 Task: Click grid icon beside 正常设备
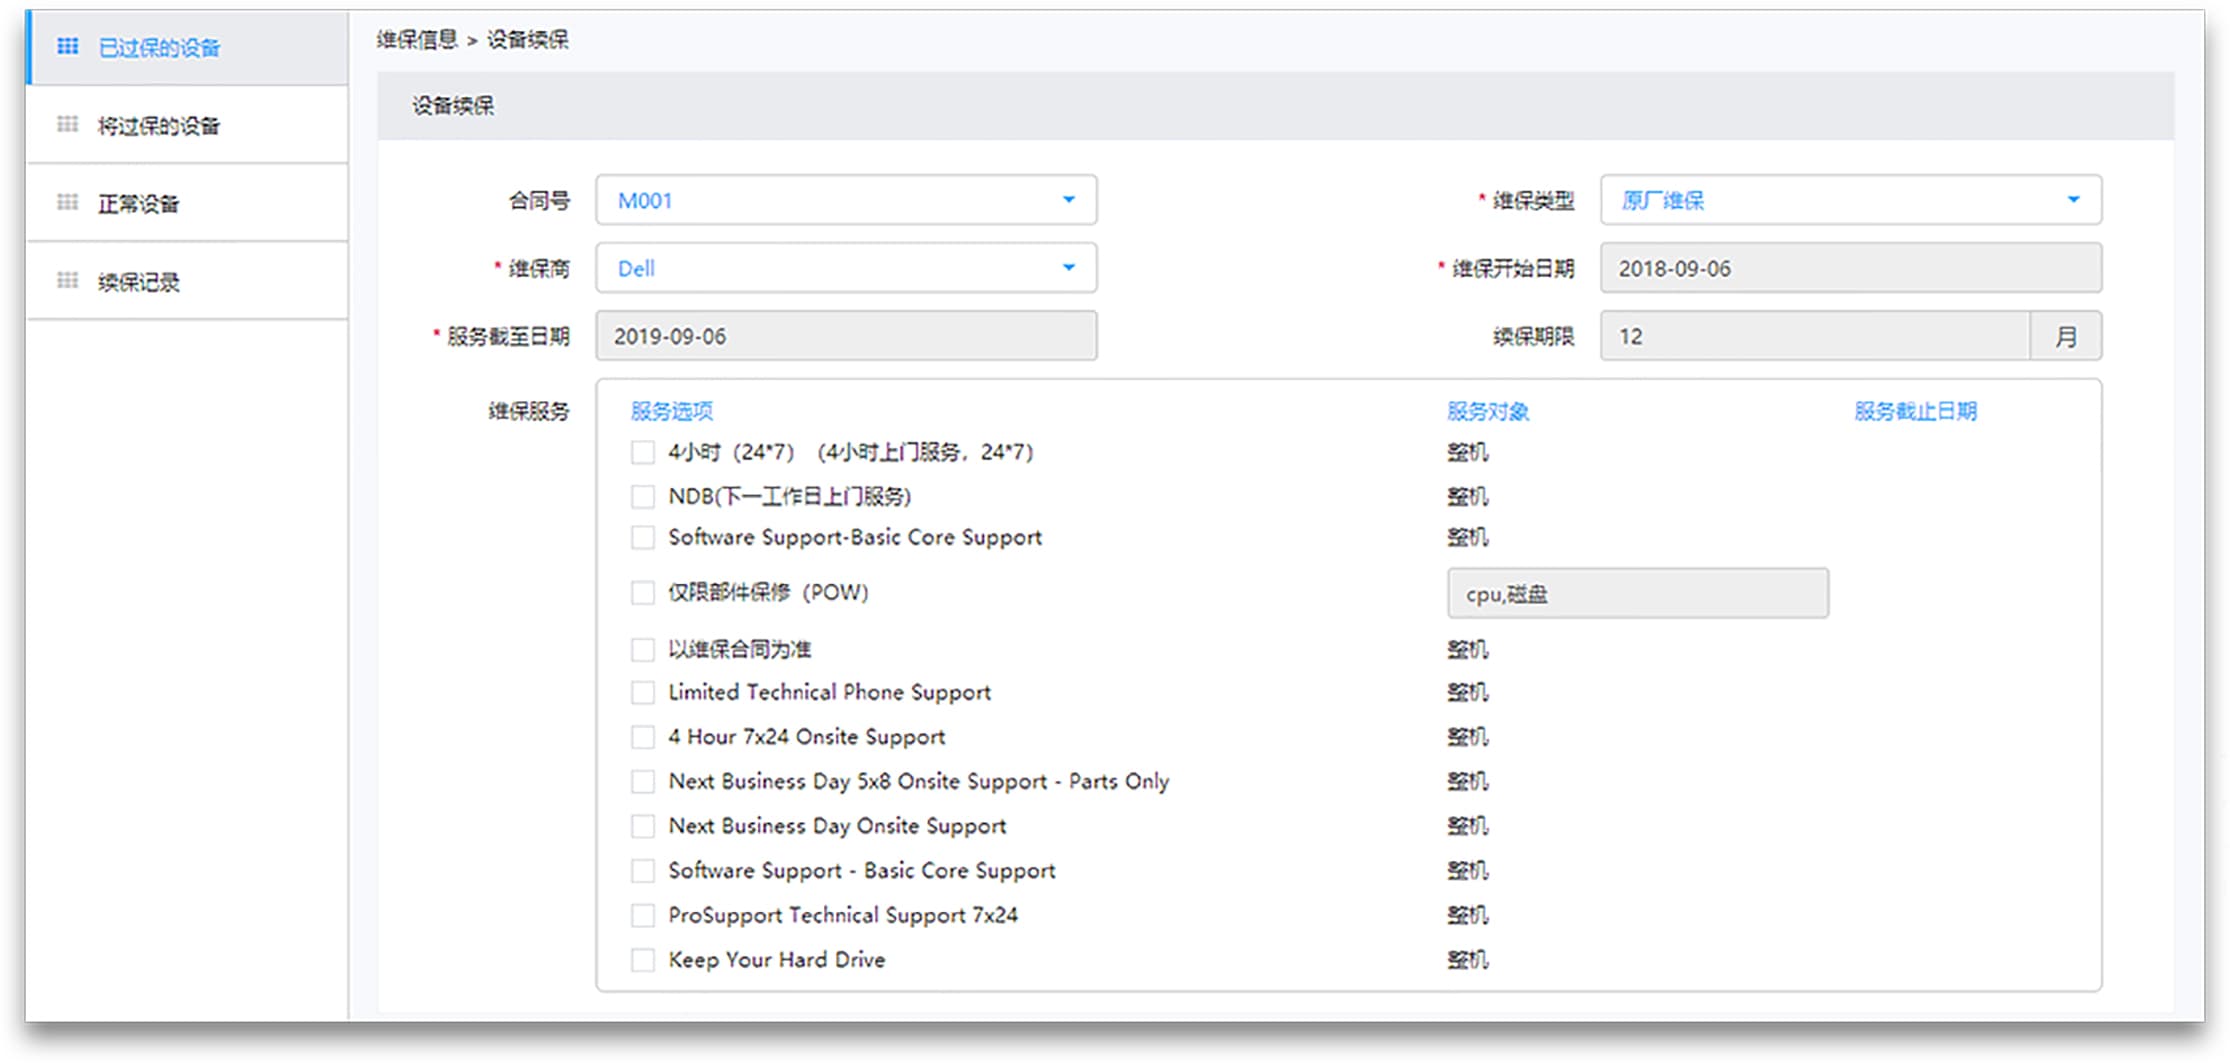click(67, 202)
